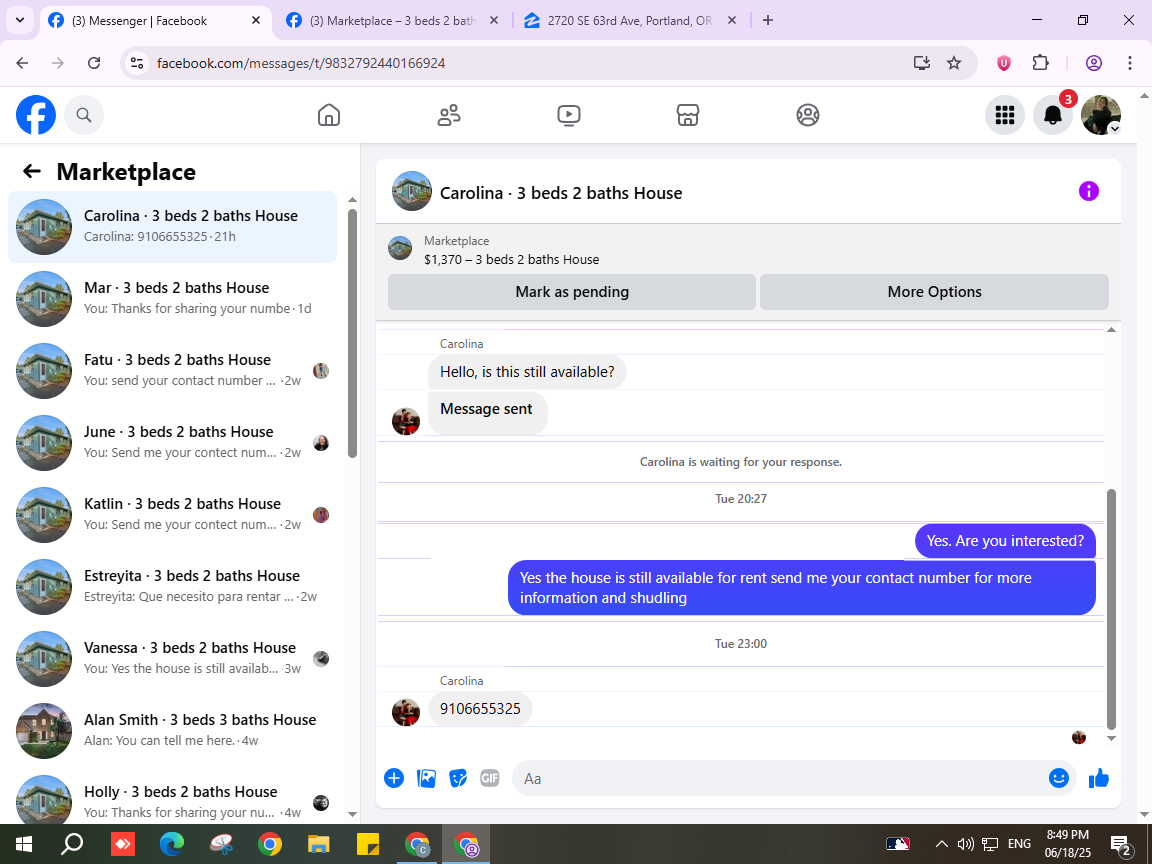
Task: Open Windows notification center
Action: pyautogui.click(x=1120, y=845)
